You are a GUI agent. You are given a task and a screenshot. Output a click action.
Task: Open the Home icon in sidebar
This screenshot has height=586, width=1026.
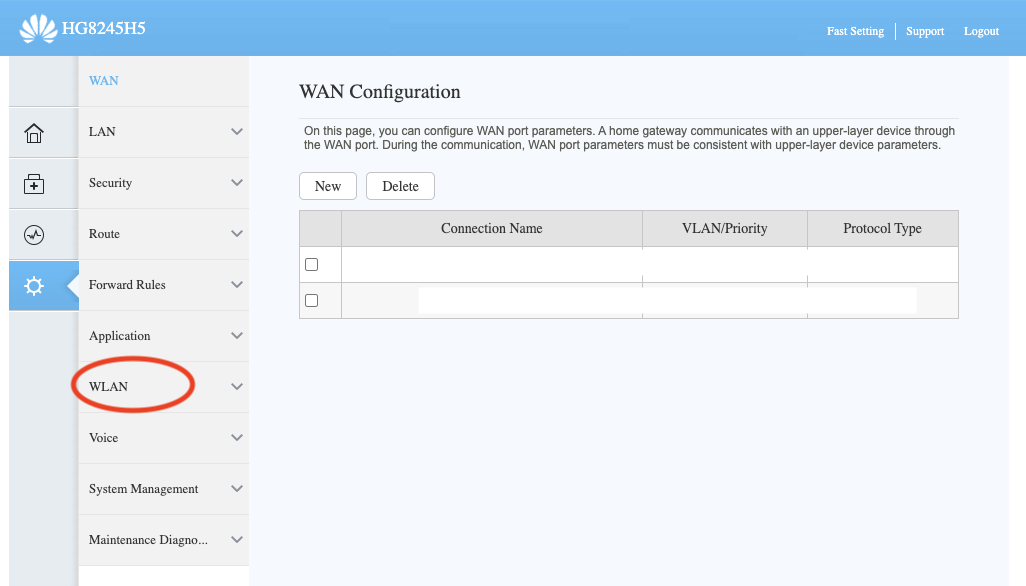click(x=34, y=132)
